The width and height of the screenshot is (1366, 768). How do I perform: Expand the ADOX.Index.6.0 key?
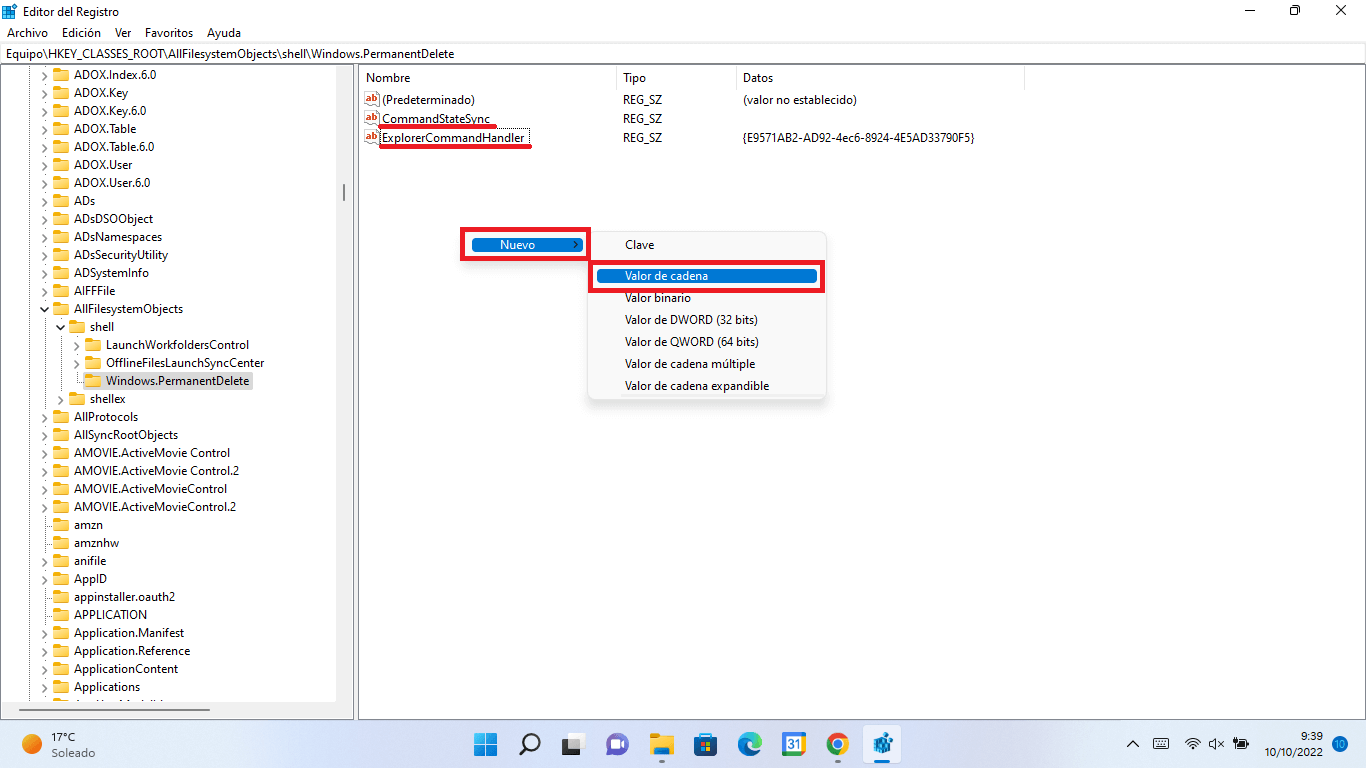point(44,75)
